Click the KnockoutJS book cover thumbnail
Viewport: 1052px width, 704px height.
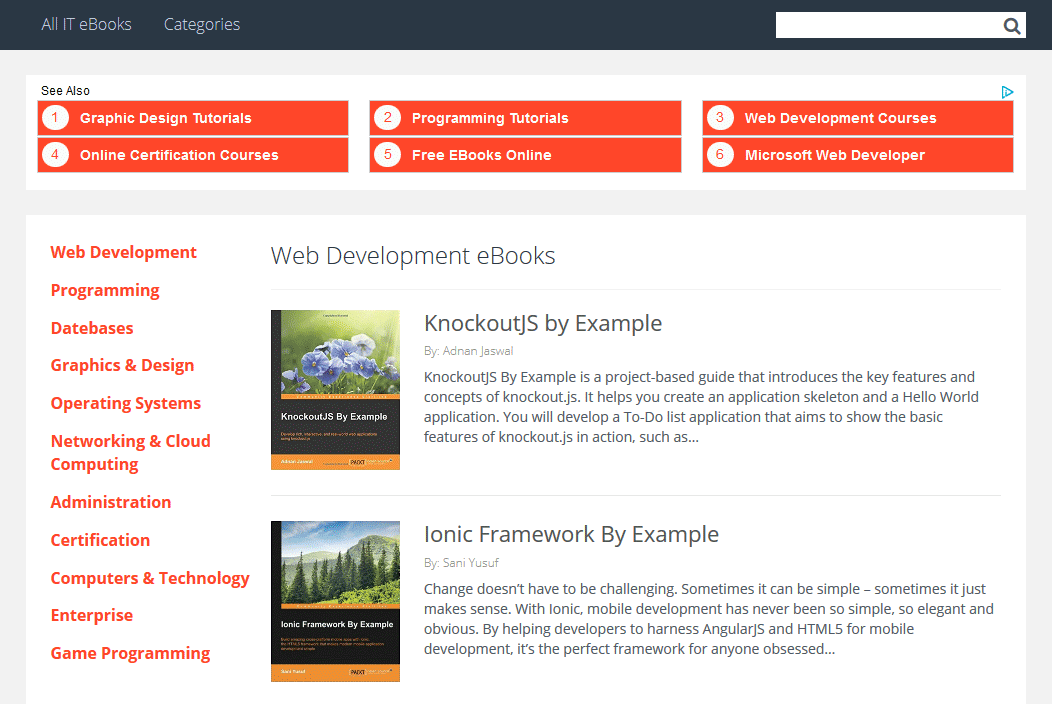tap(335, 390)
